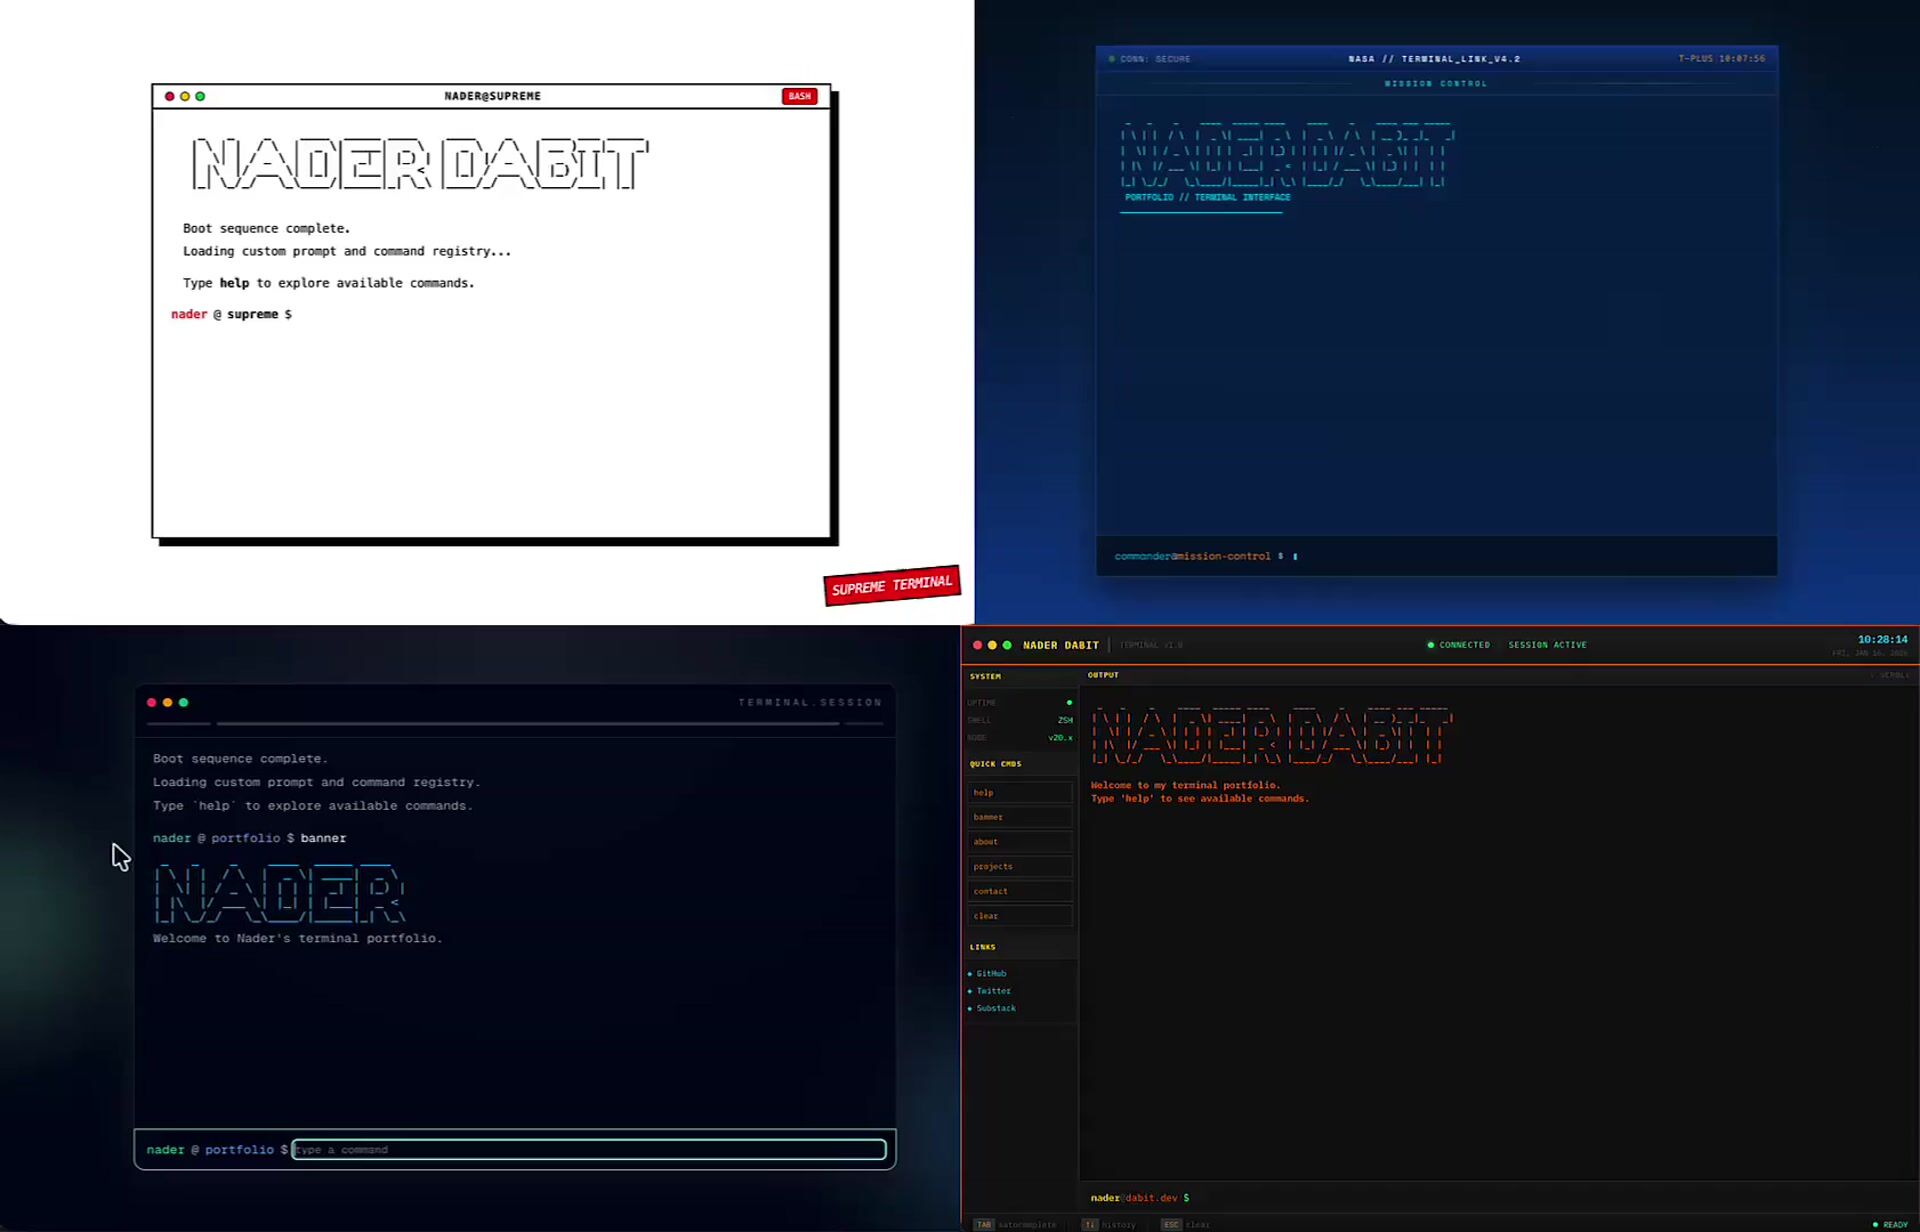1920x1232 pixels.
Task: Click the SUPREME TERMINAL red sticker
Action: pyautogui.click(x=891, y=585)
